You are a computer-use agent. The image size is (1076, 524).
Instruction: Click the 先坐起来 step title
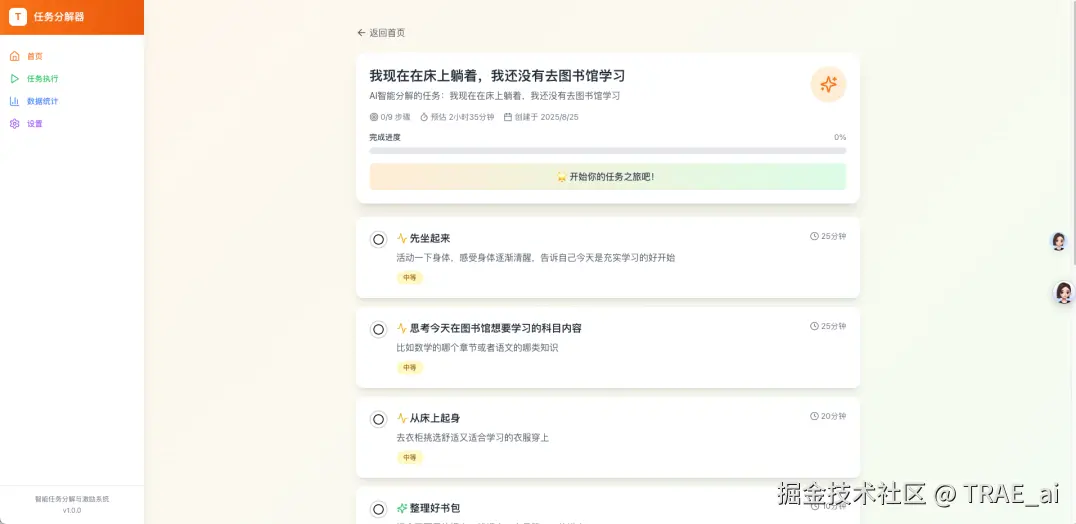point(430,238)
